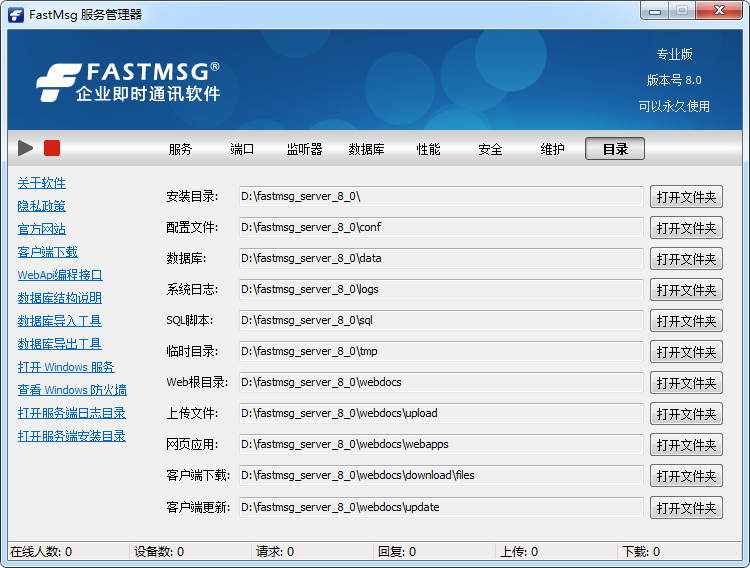Click the 客户端下载 sidebar link
Viewport: 750px width, 568px height.
tap(47, 252)
